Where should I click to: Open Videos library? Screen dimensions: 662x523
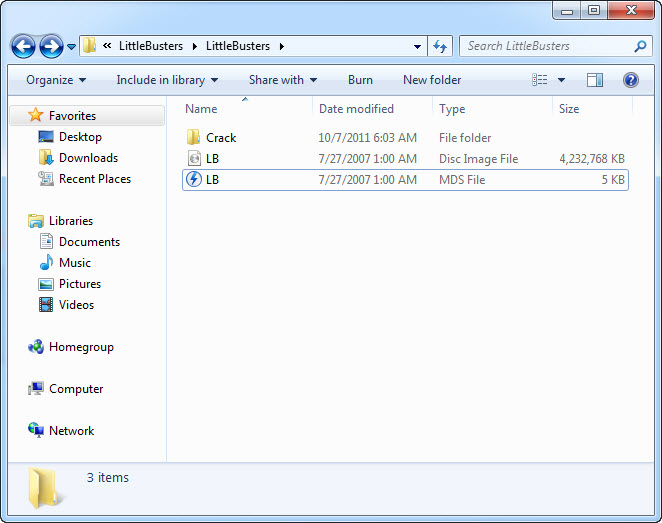click(76, 305)
